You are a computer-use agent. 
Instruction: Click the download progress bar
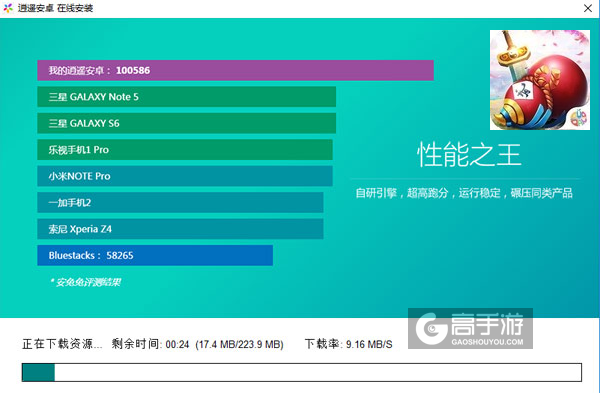coord(302,372)
